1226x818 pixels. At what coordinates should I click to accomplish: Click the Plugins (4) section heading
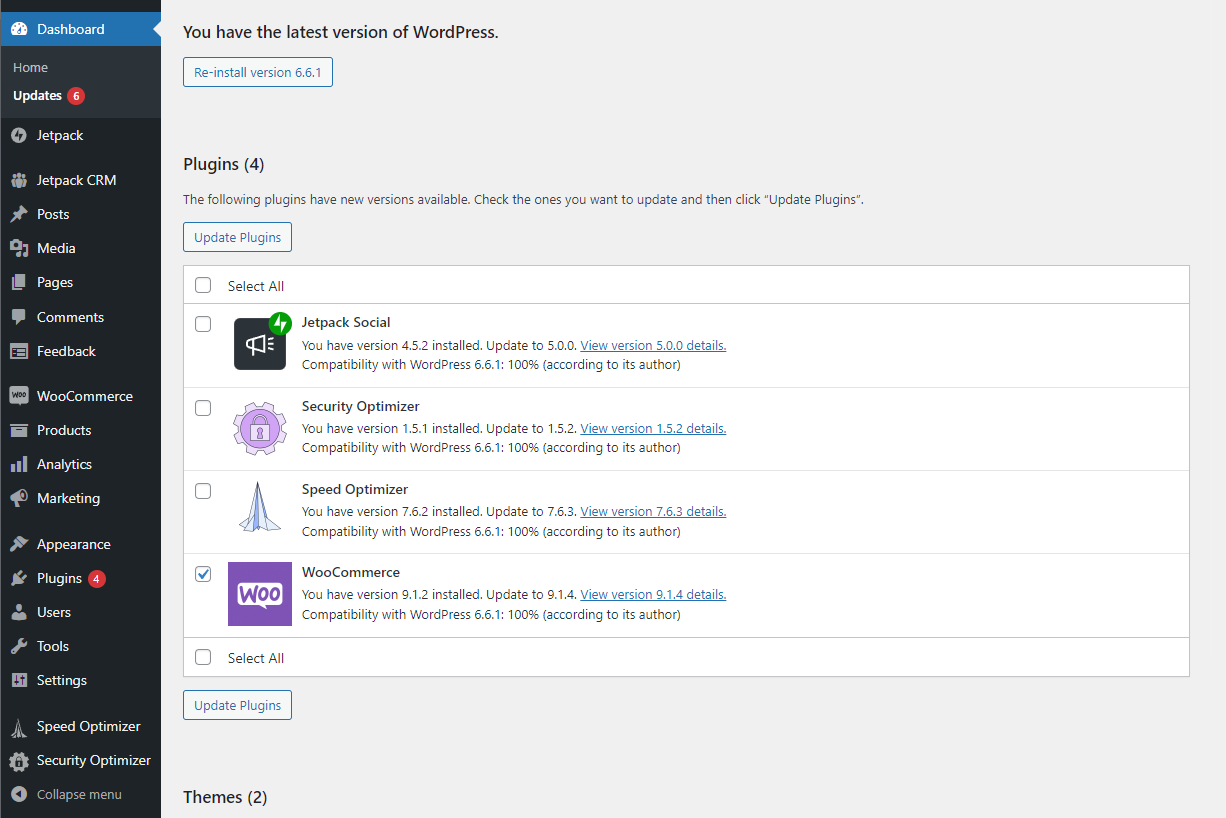click(x=224, y=164)
